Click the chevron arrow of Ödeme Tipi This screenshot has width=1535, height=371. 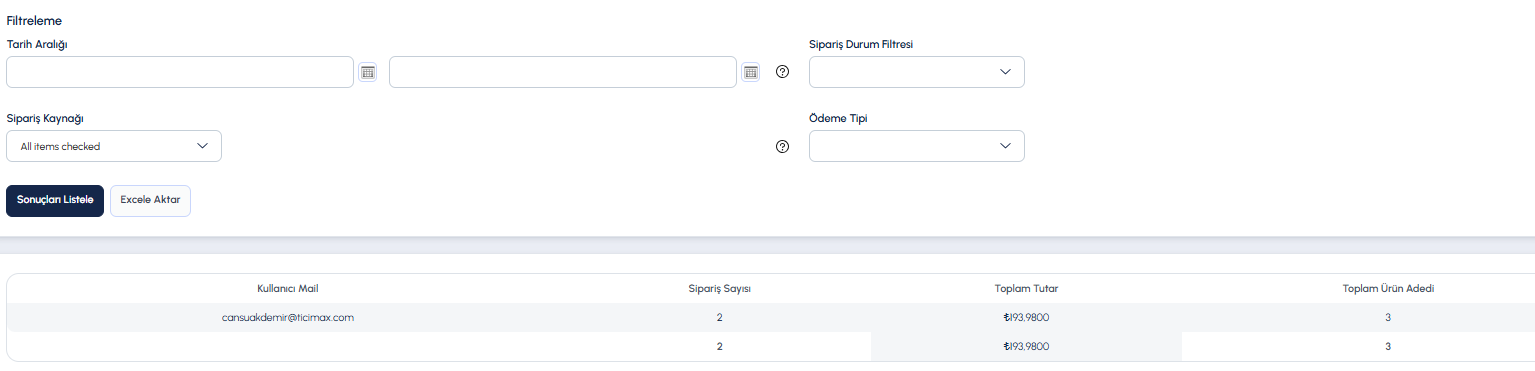point(1006,146)
